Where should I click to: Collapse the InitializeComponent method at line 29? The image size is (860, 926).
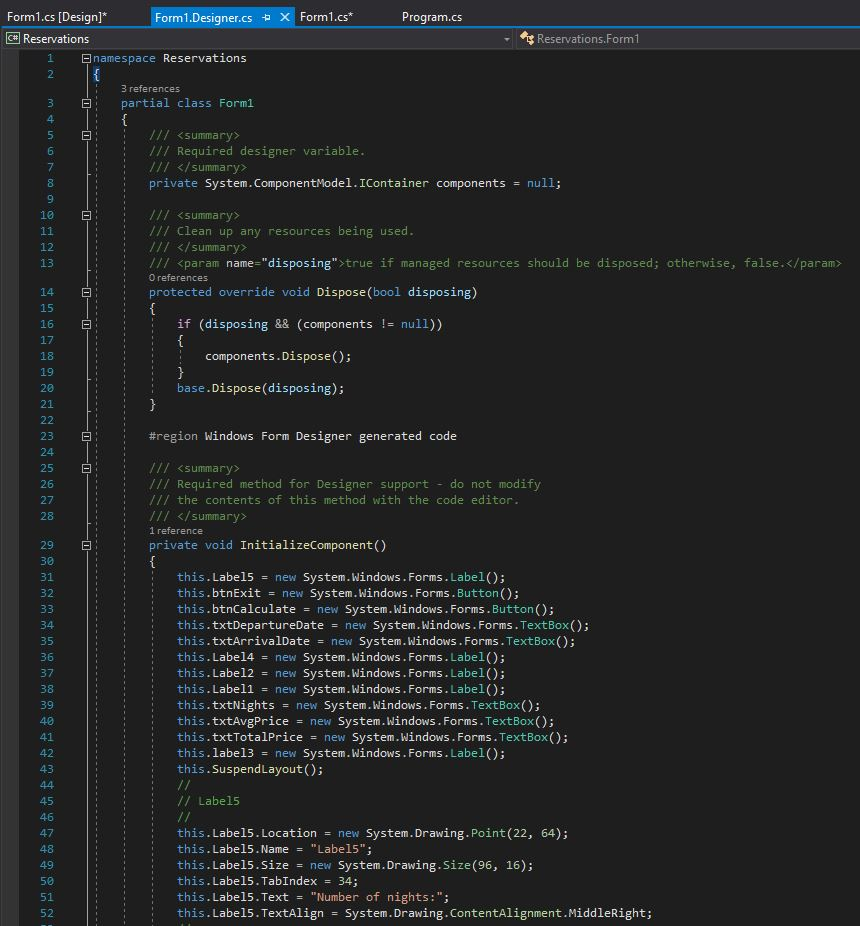pyautogui.click(x=86, y=545)
